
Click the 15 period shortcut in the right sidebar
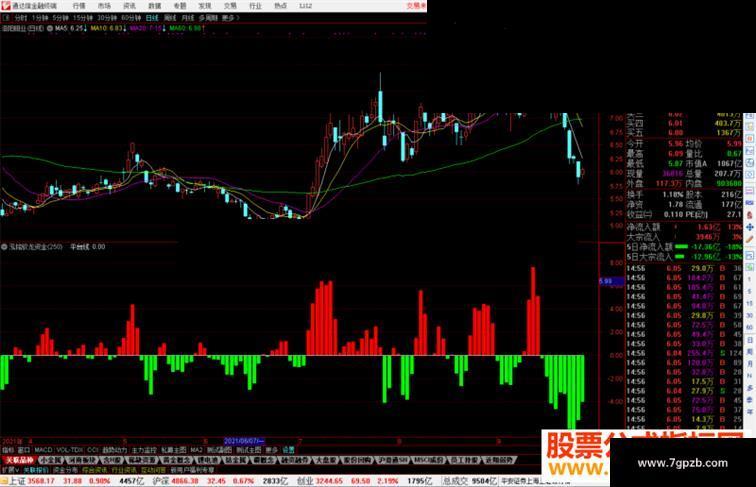tap(750, 304)
